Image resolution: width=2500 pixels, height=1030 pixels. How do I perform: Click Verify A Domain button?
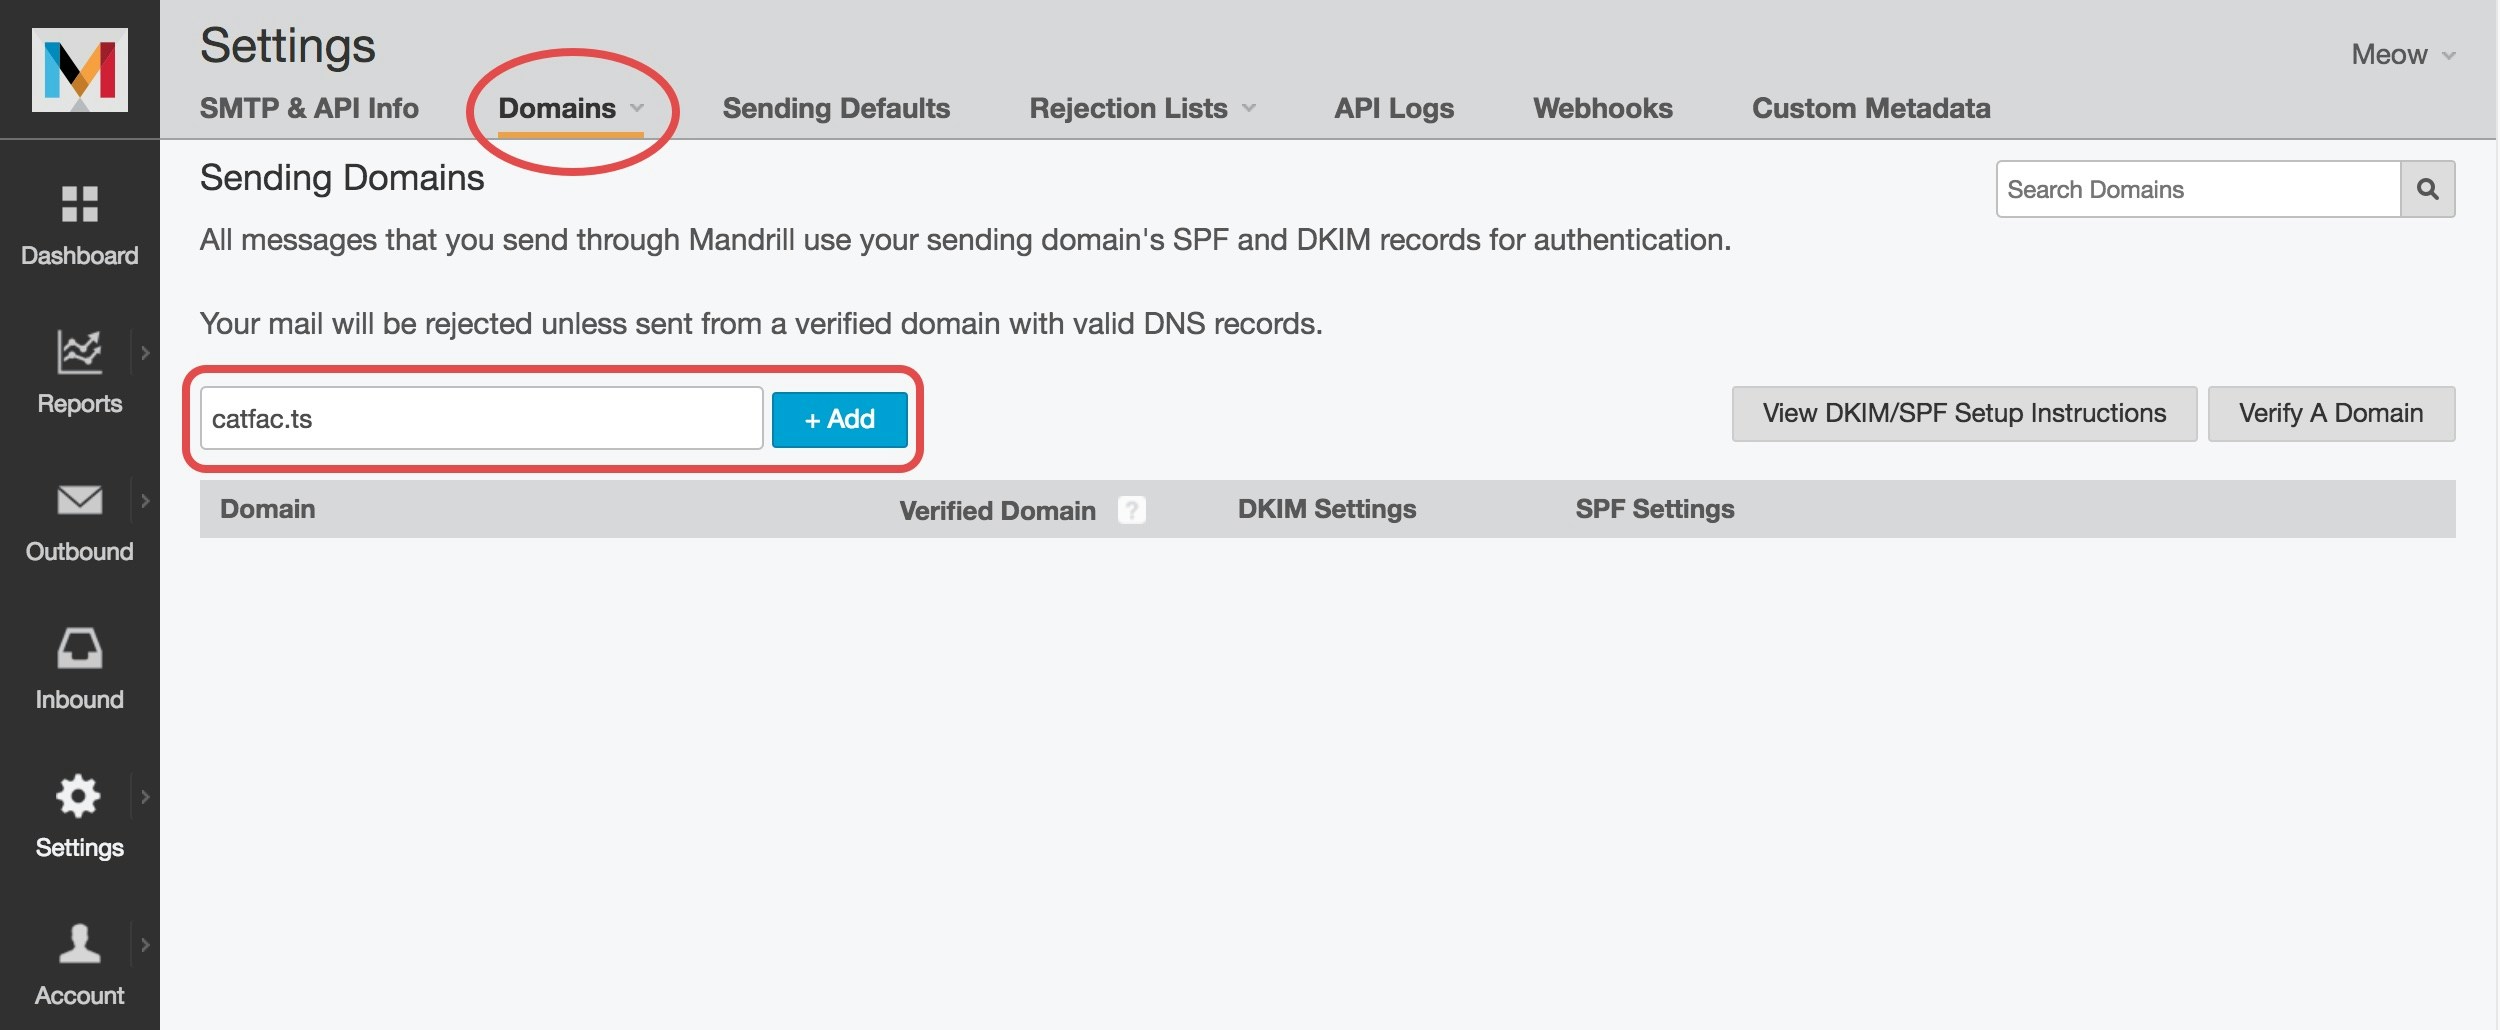tap(2331, 414)
